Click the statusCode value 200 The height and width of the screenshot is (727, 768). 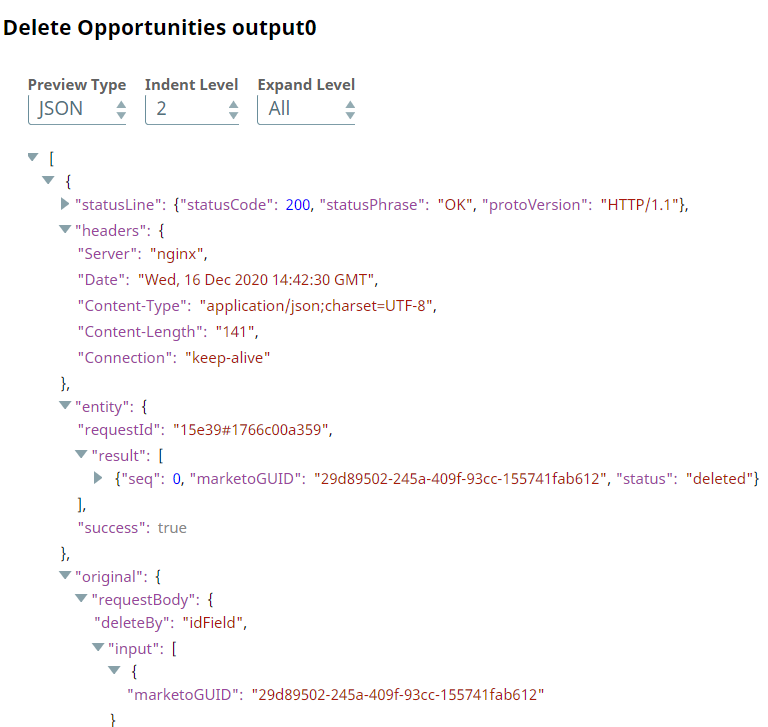298,205
